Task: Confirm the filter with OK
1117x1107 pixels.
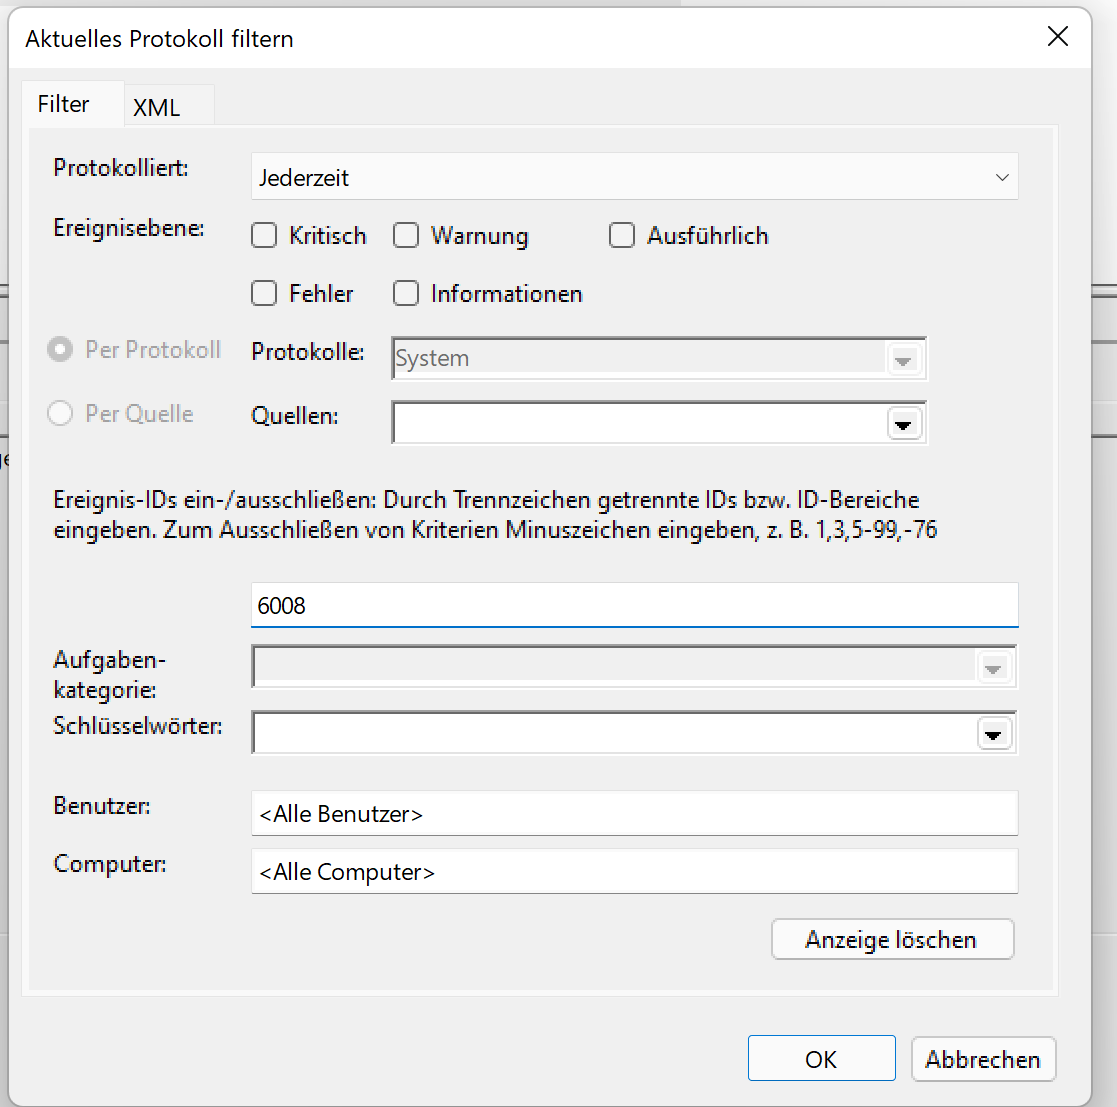Action: (x=821, y=1059)
